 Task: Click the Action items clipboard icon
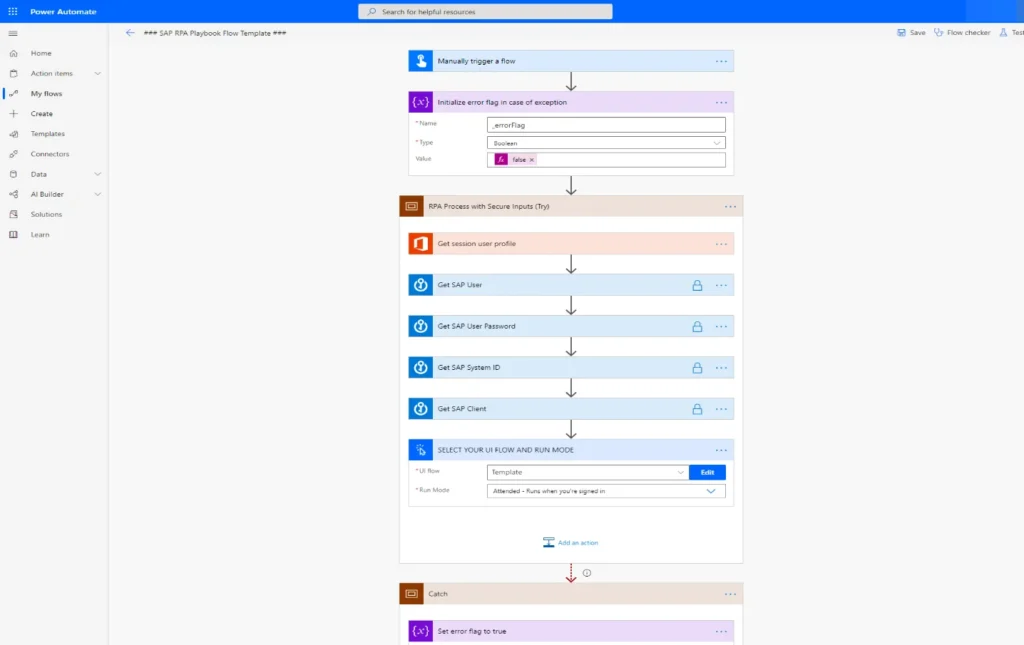(x=14, y=73)
